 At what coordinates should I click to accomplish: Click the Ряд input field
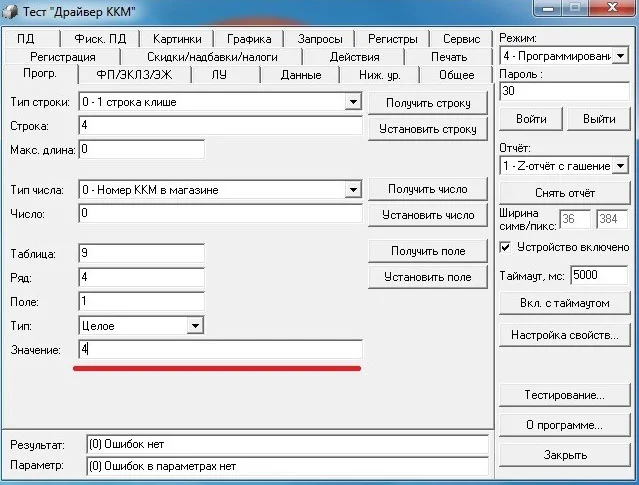(x=141, y=277)
